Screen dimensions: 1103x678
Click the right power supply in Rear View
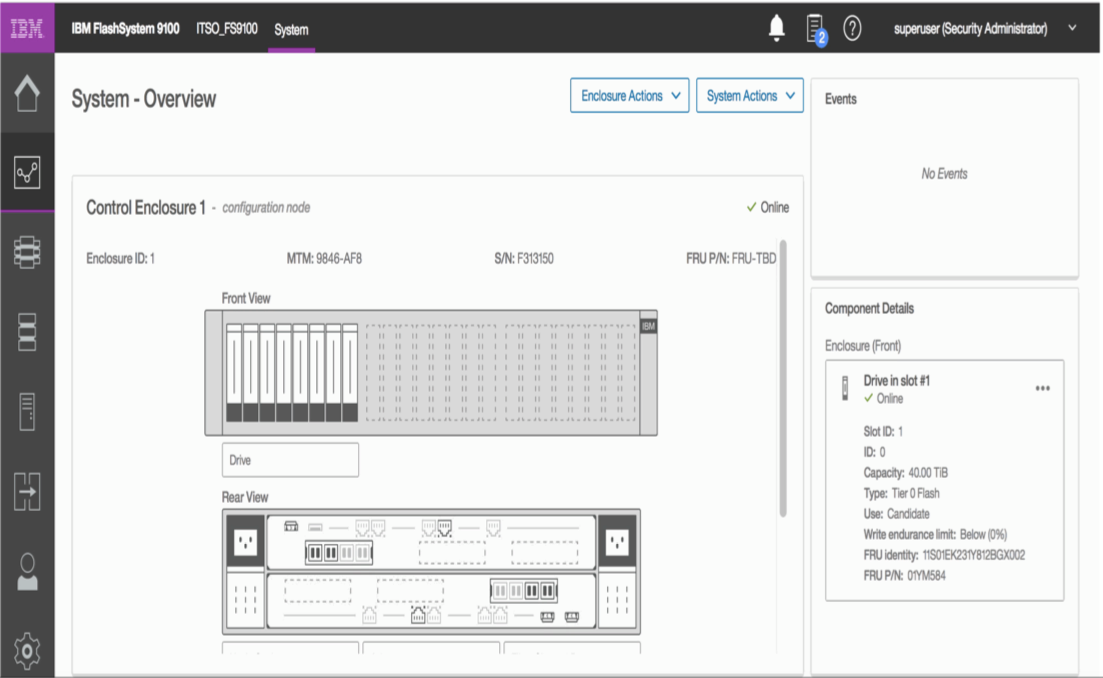617,542
